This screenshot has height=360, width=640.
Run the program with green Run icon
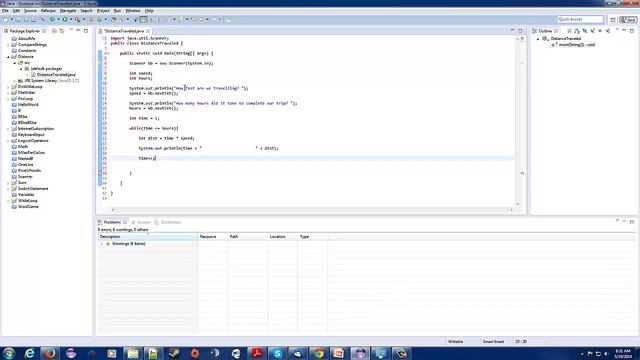point(65,19)
